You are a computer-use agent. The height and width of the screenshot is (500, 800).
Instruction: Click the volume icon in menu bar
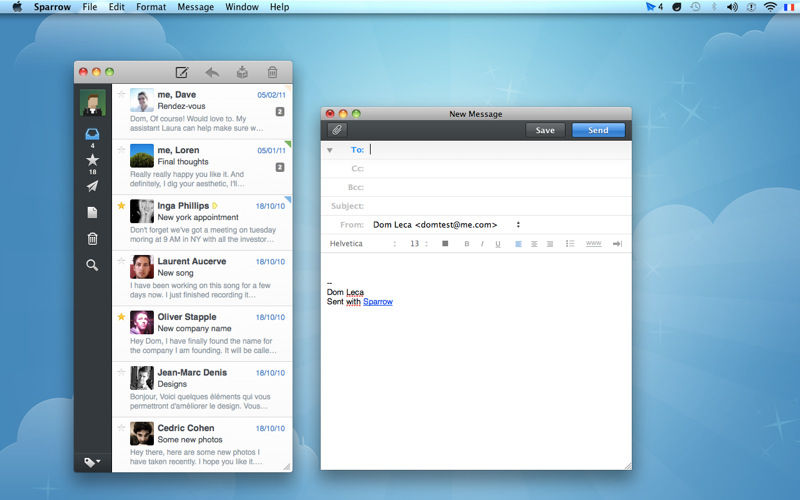pos(732,7)
